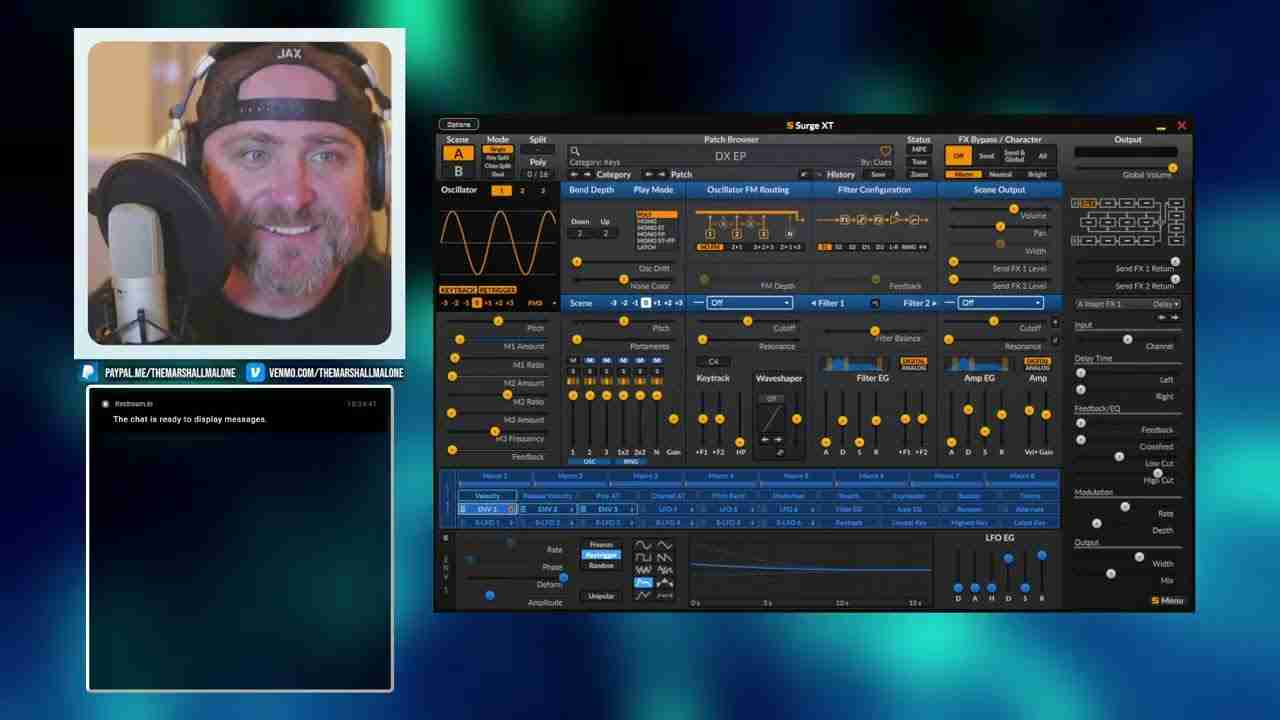
Task: Select oscillator 2 tab
Action: click(522, 190)
